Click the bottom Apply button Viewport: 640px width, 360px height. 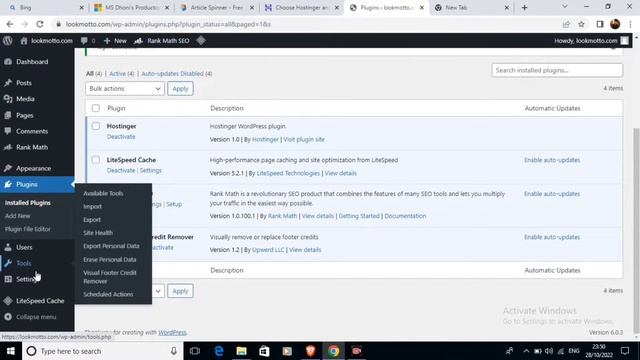[180, 291]
